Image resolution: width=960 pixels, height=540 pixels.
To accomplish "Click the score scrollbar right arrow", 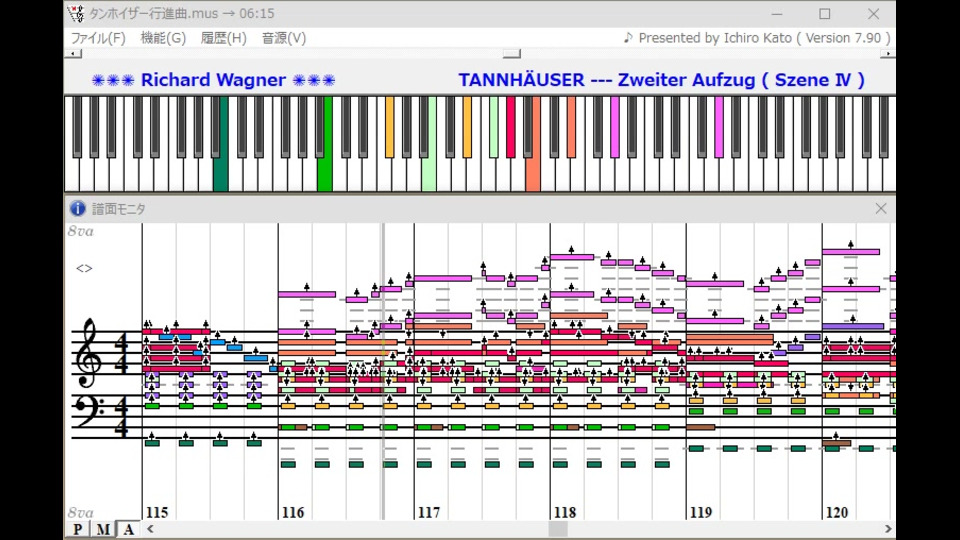I will tap(888, 529).
